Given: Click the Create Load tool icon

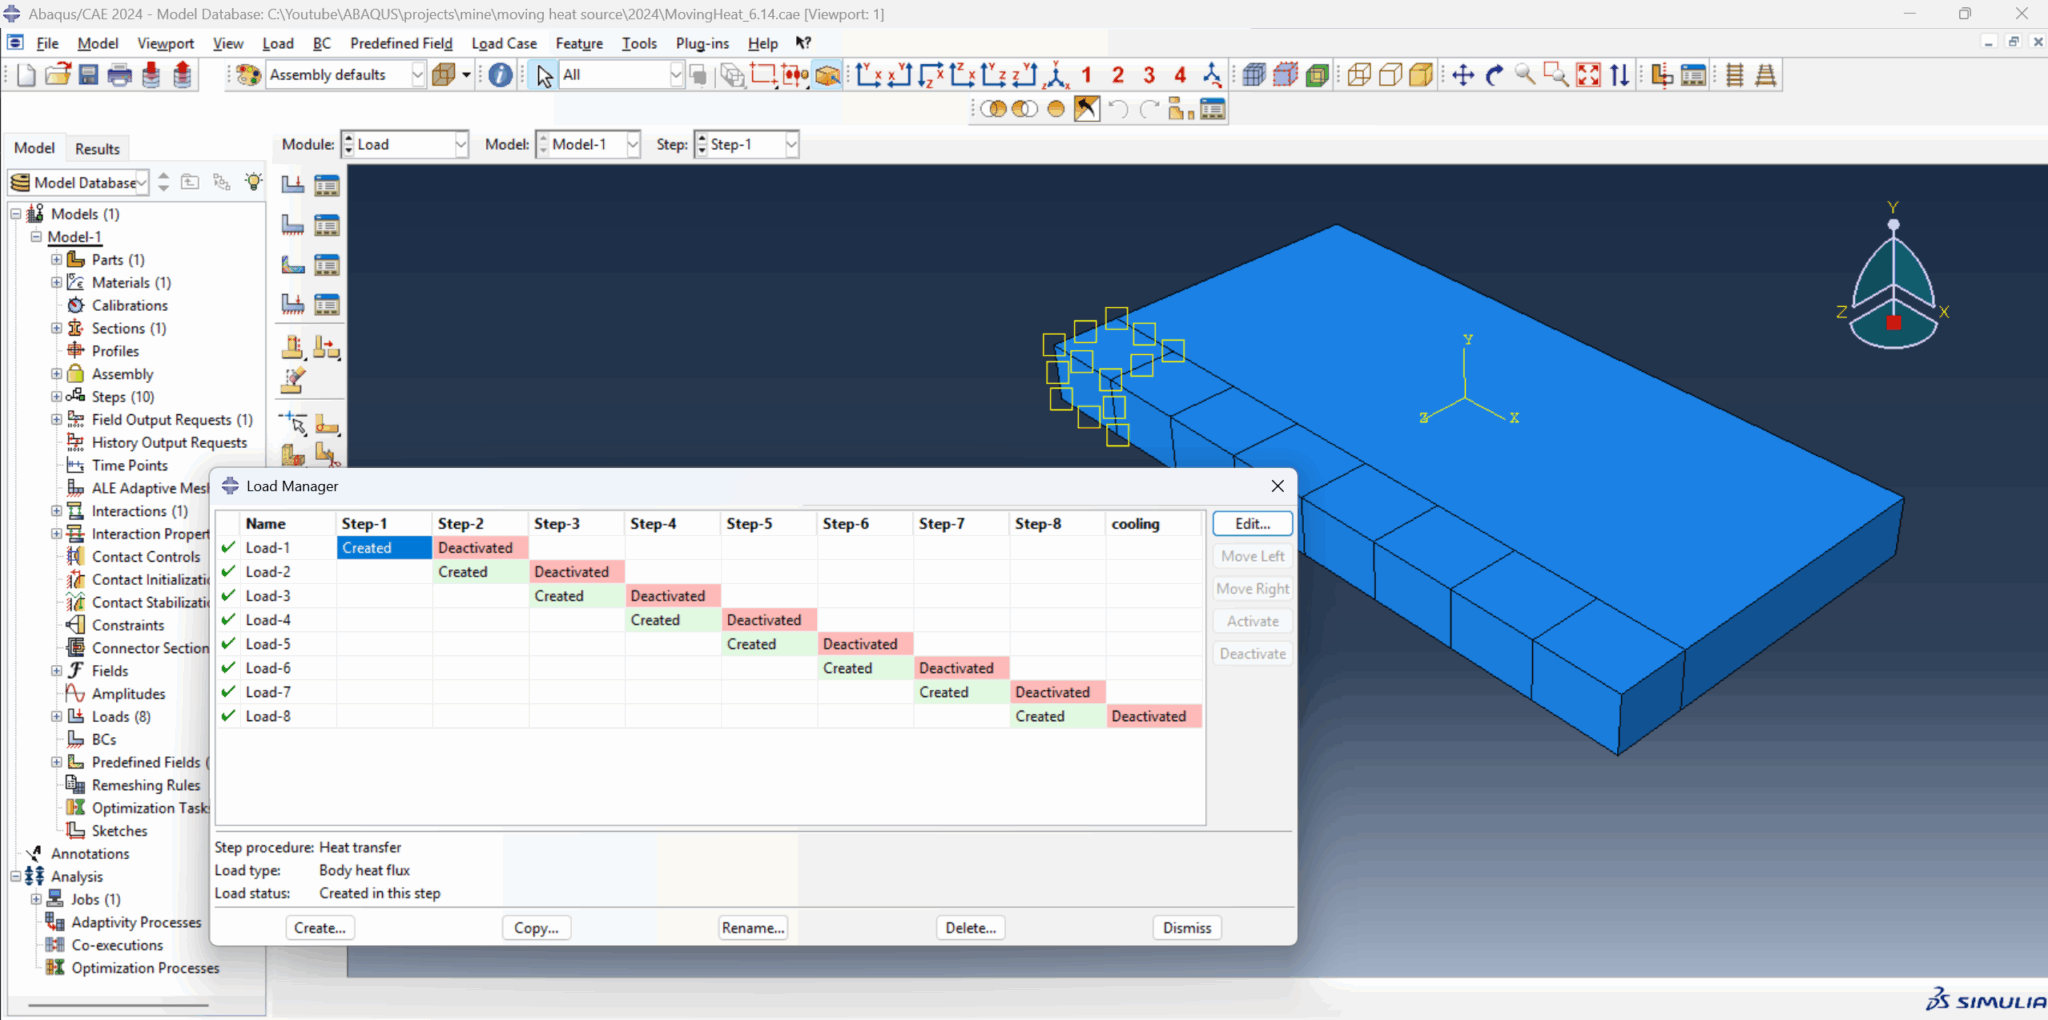Looking at the screenshot, I should click(292, 185).
